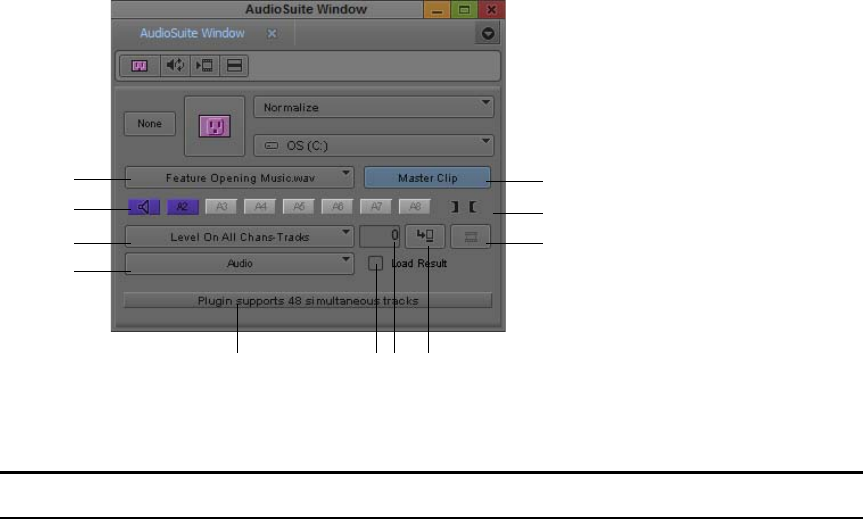Image resolution: width=863 pixels, height=519 pixels.
Task: Open the Audio bin dropdown
Action: [239, 264]
